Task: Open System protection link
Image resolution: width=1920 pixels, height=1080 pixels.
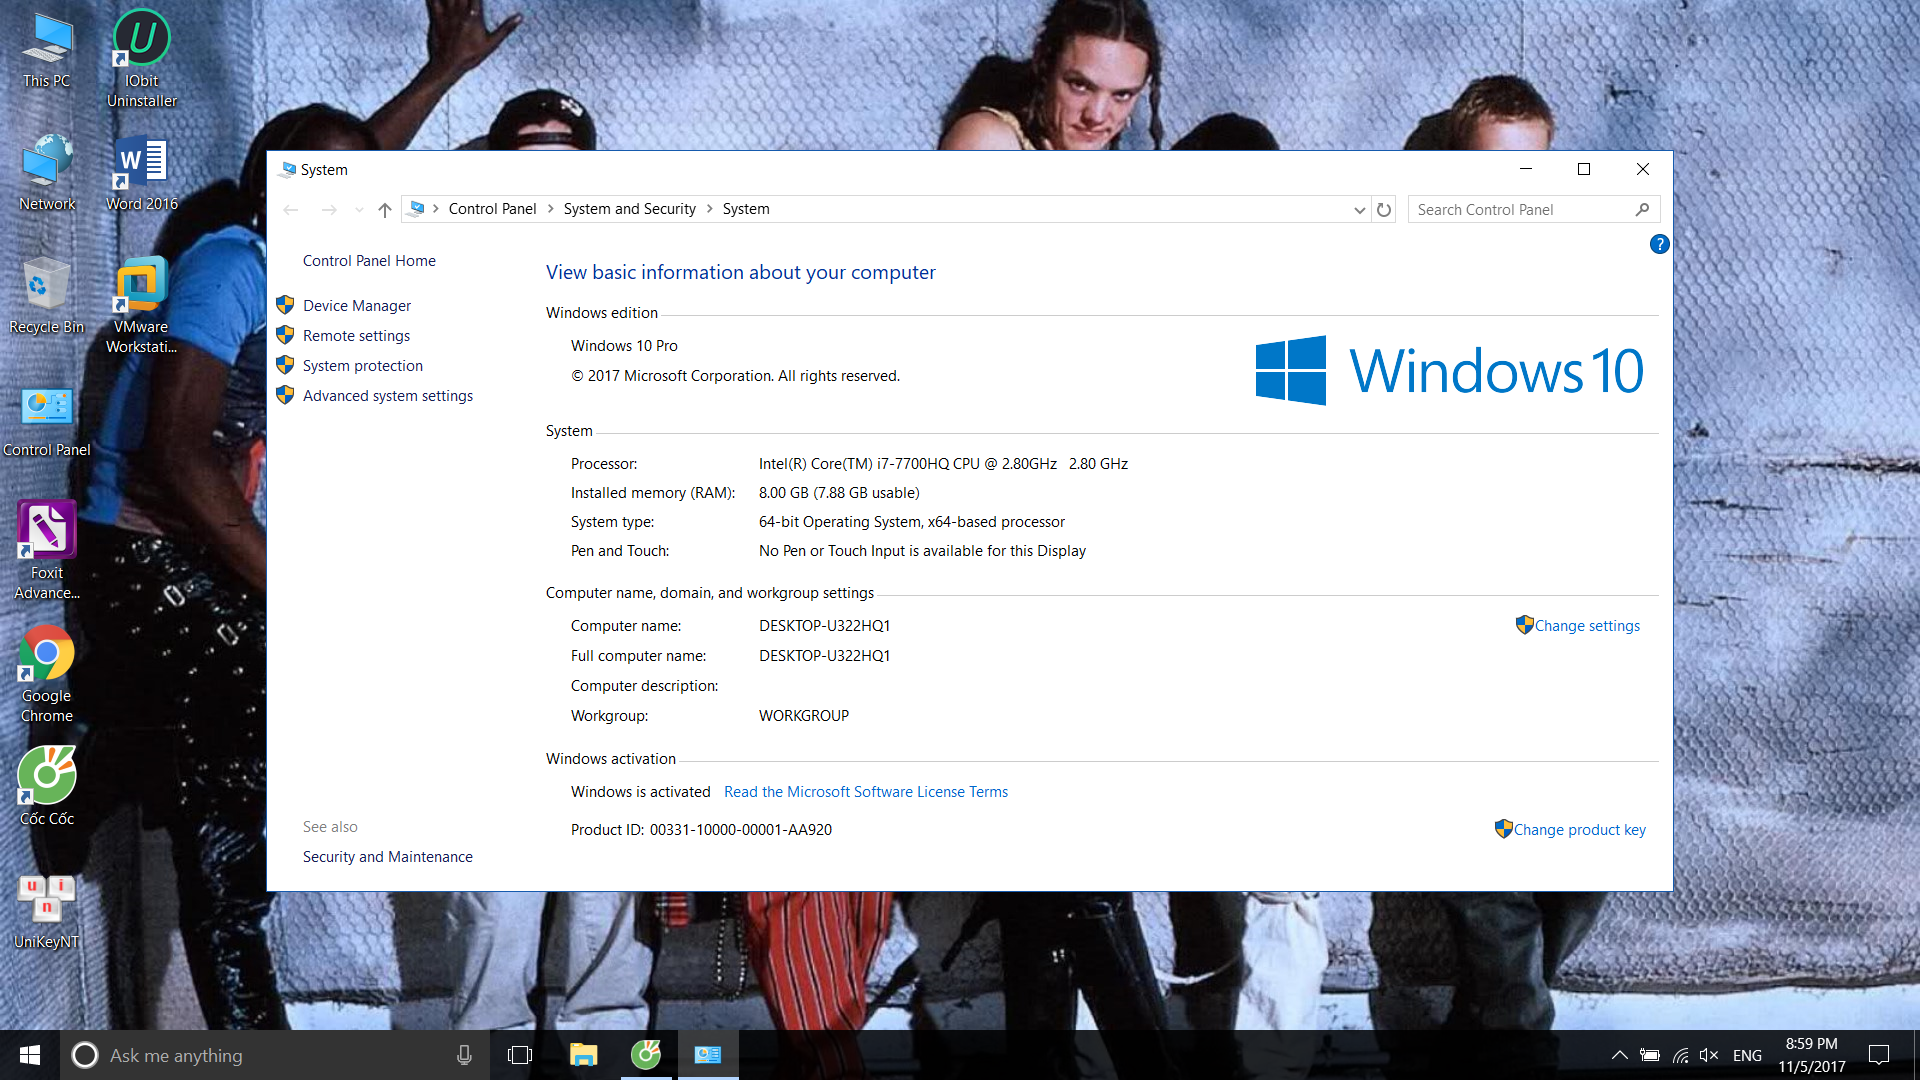Action: [x=362, y=366]
